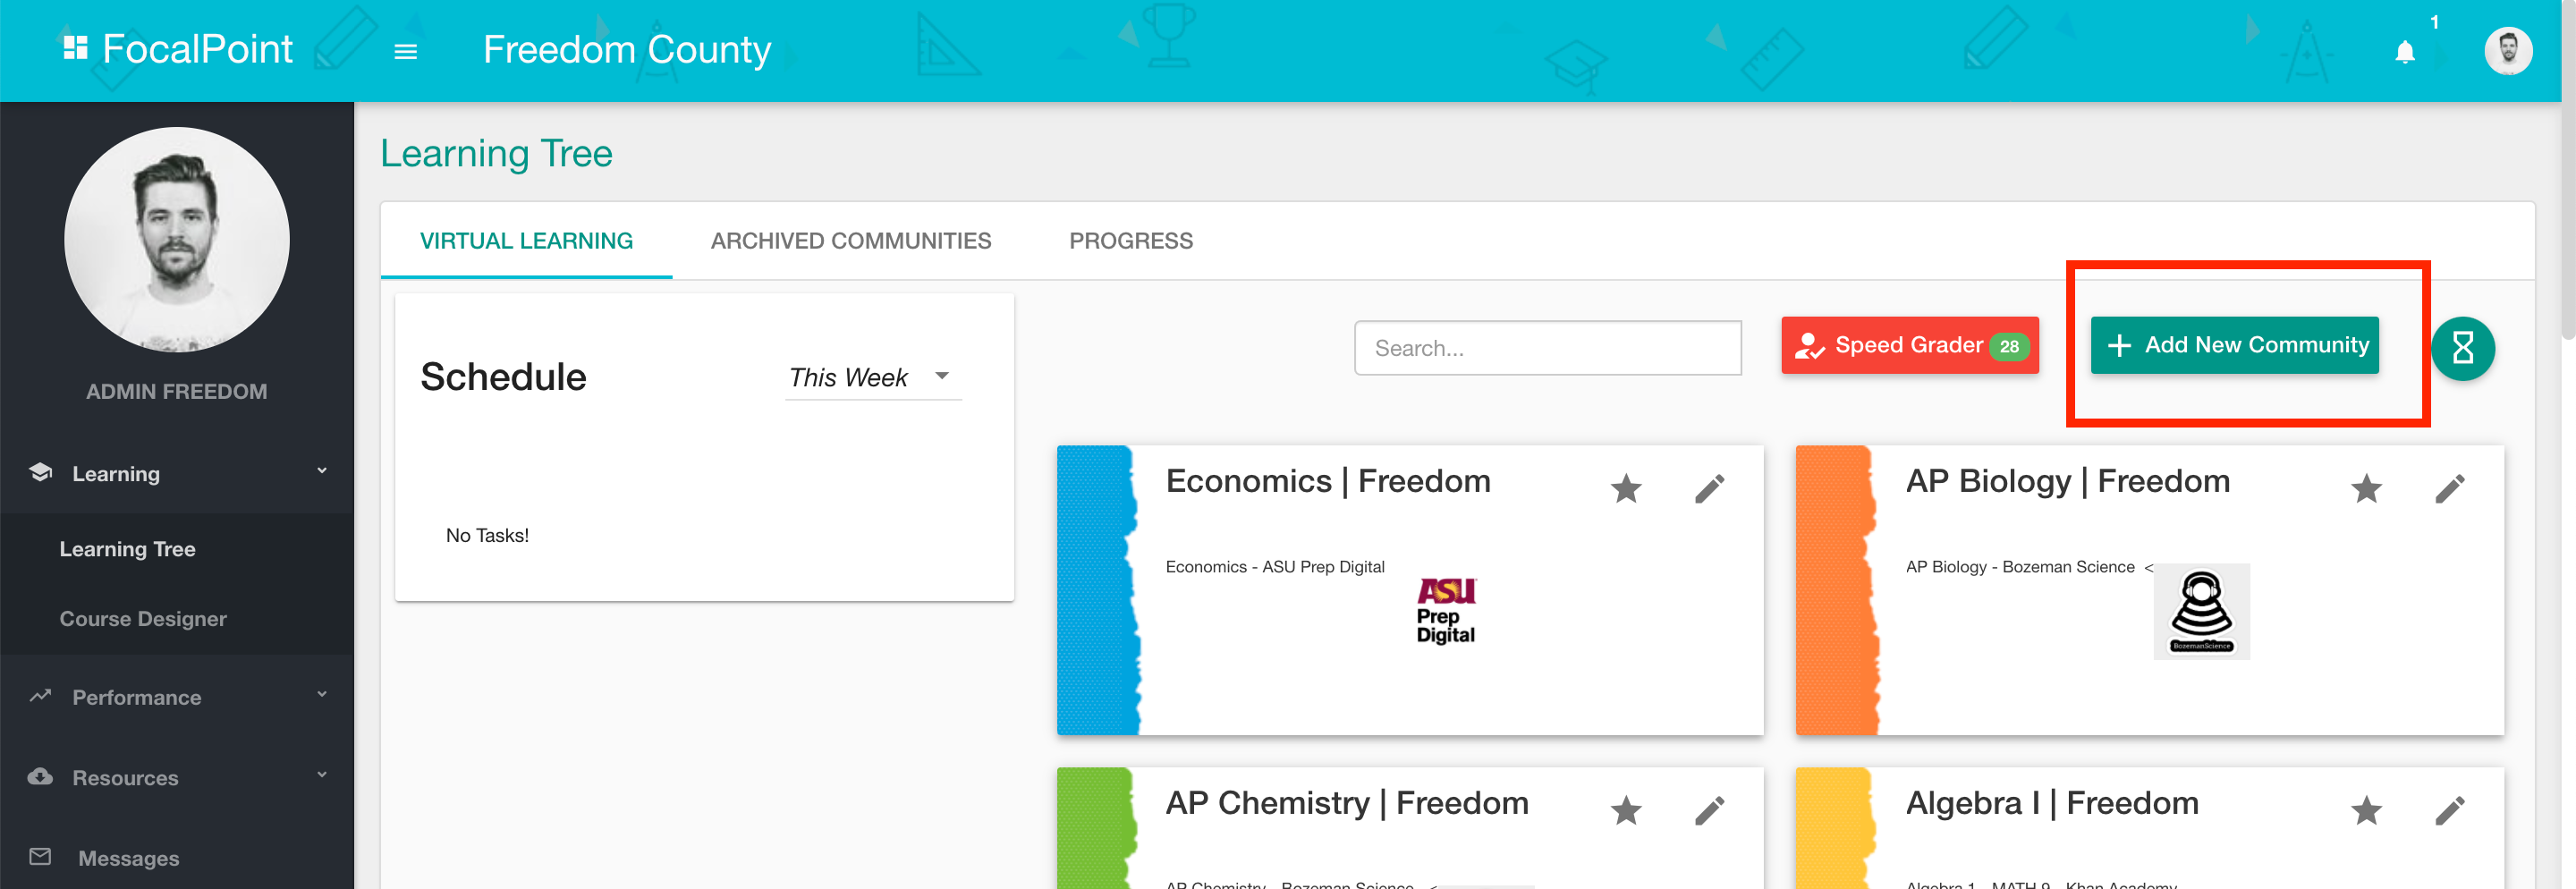Click pencil icon on AP Chemistry card
Image resolution: width=2576 pixels, height=889 pixels.
pos(1710,810)
